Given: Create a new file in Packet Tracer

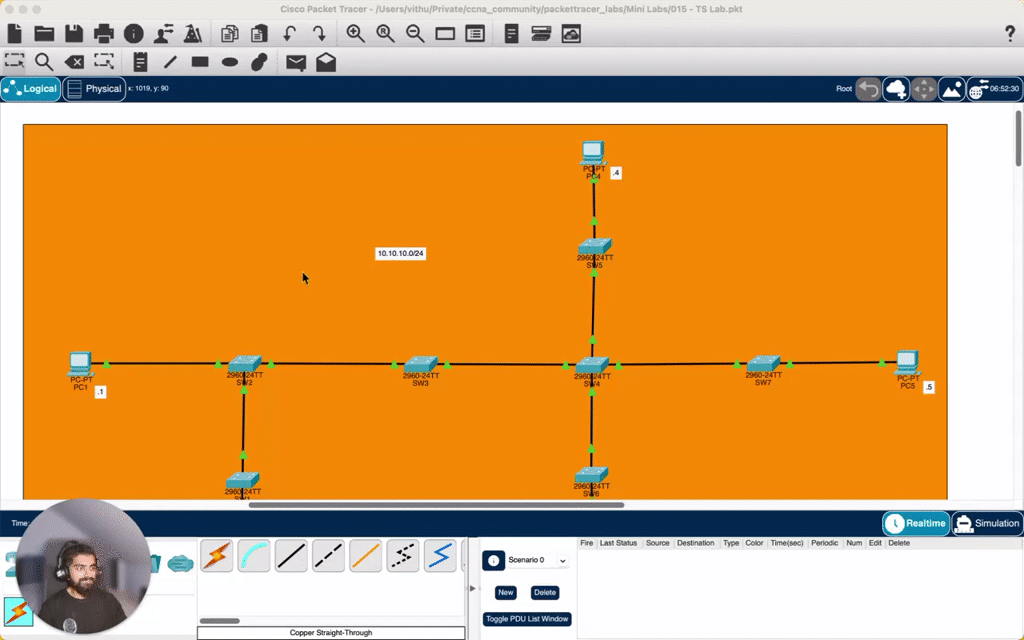Looking at the screenshot, I should [x=14, y=33].
